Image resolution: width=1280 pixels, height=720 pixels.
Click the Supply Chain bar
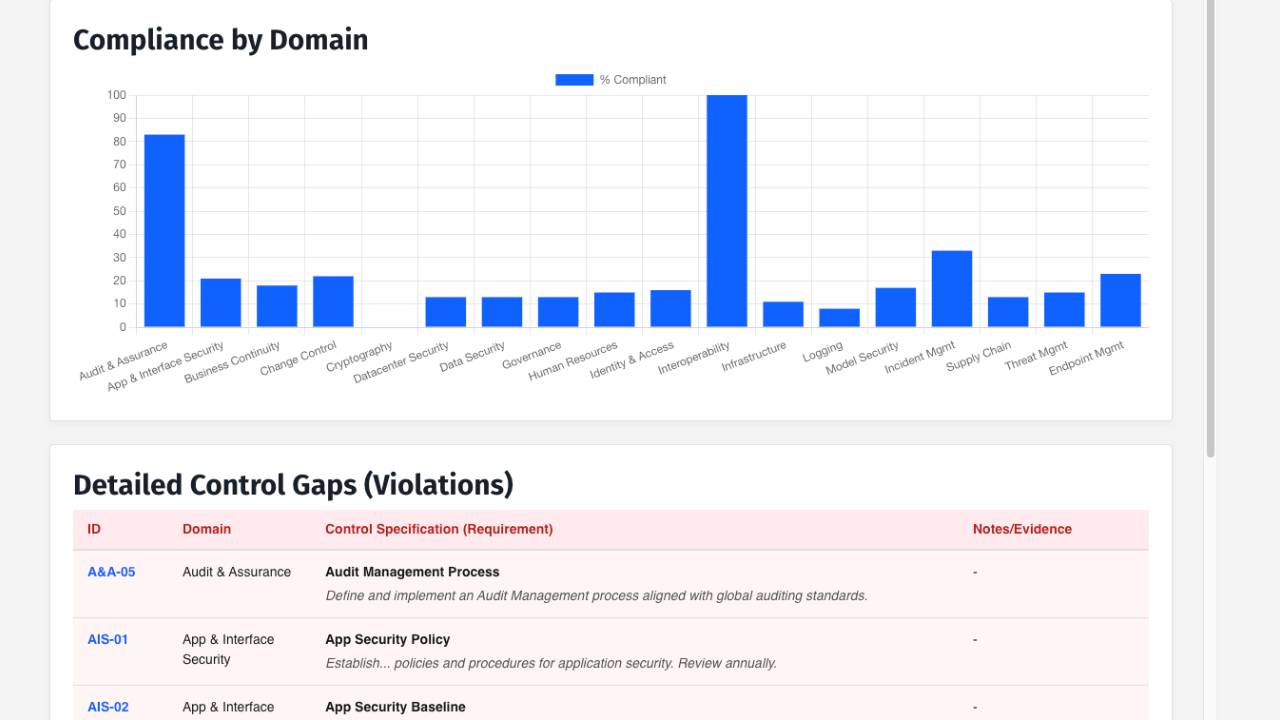point(1008,312)
